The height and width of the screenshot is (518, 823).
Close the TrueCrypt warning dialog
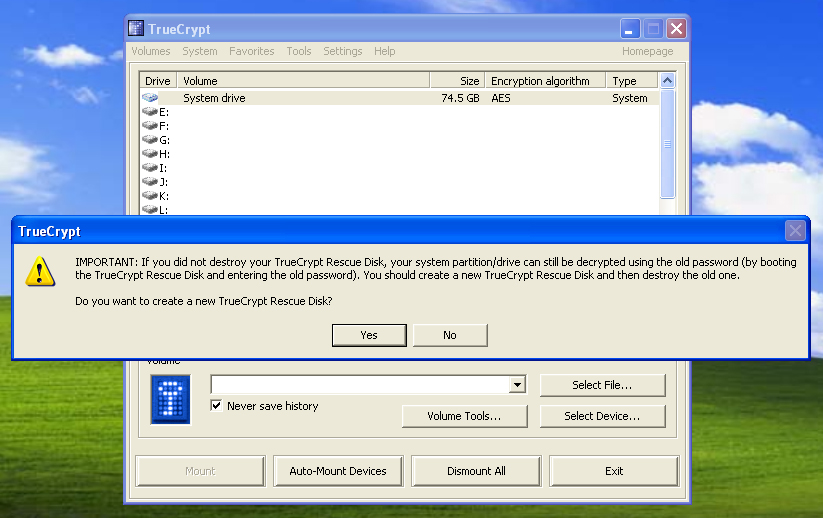pyautogui.click(x=795, y=230)
